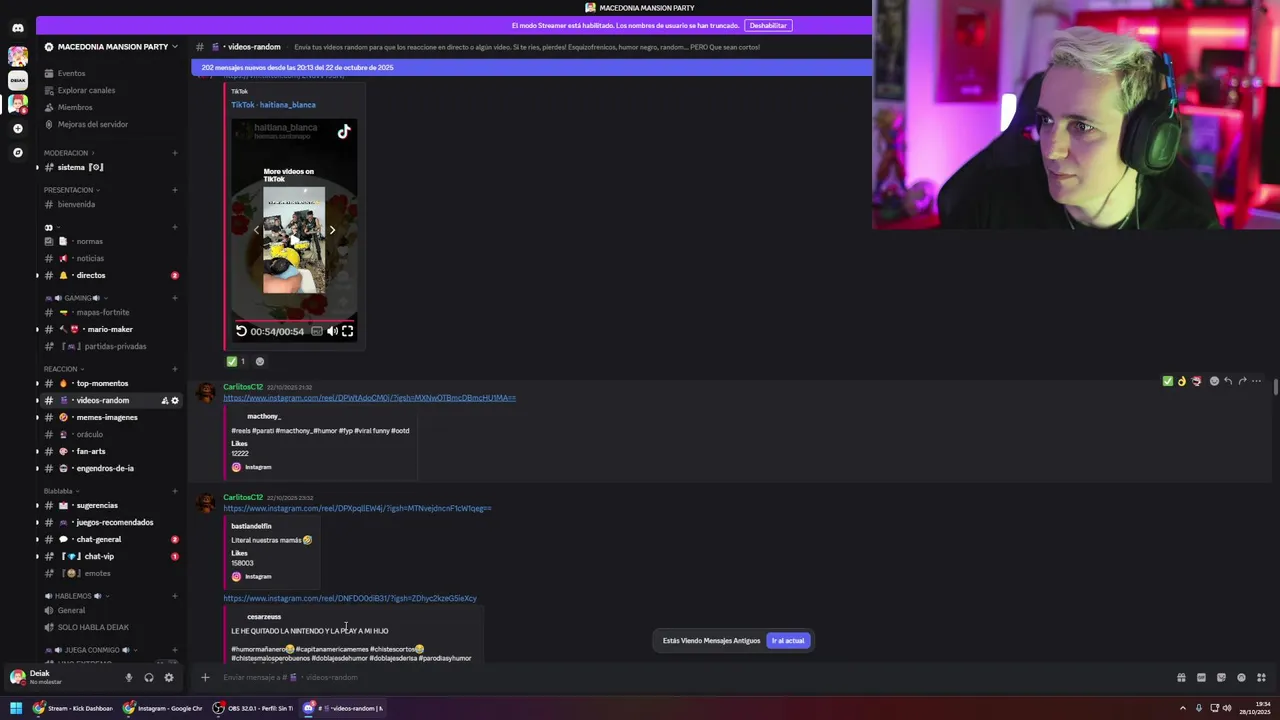Collapse the GAMING category
The height and width of the screenshot is (720, 1280).
(x=77, y=298)
